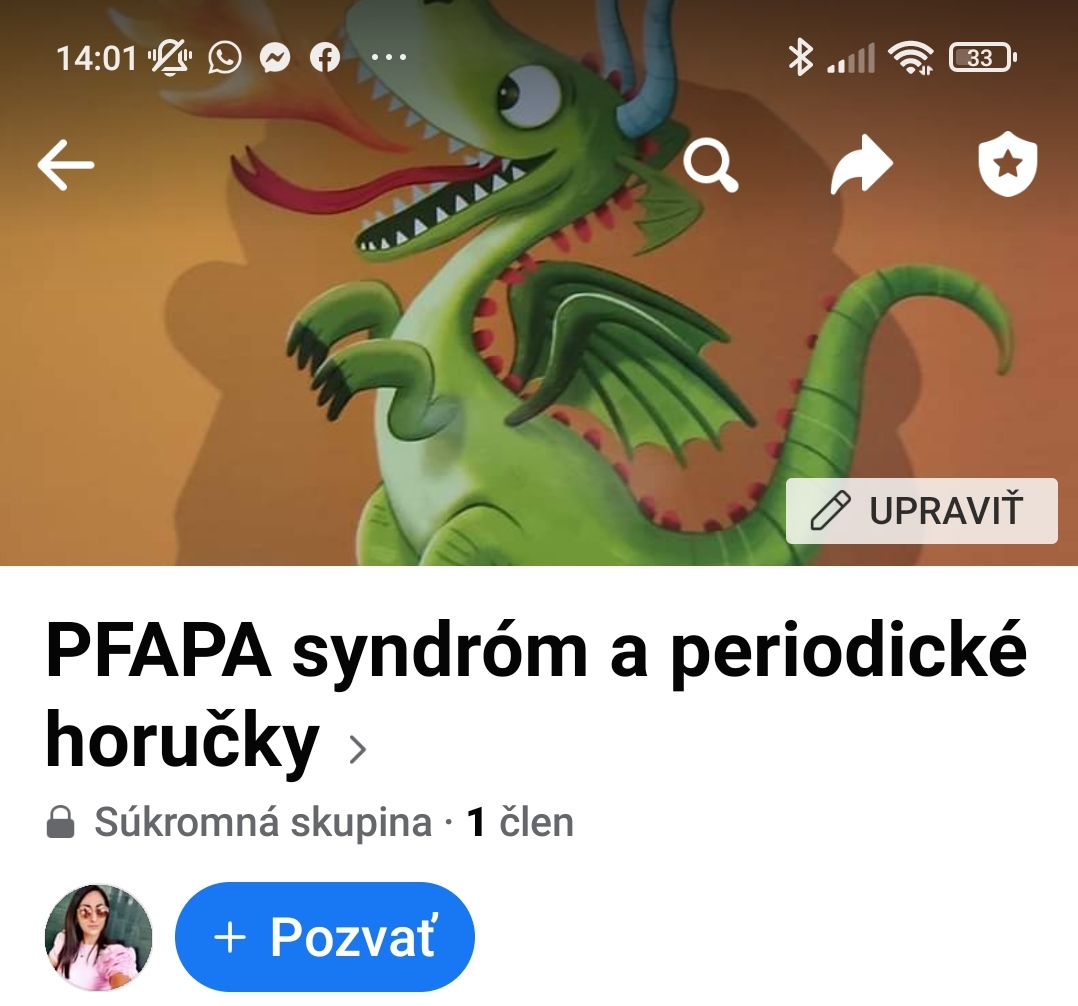Open the PFAPA syndróm group title
Viewport: 1078px width, 1006px height.
[x=536, y=695]
